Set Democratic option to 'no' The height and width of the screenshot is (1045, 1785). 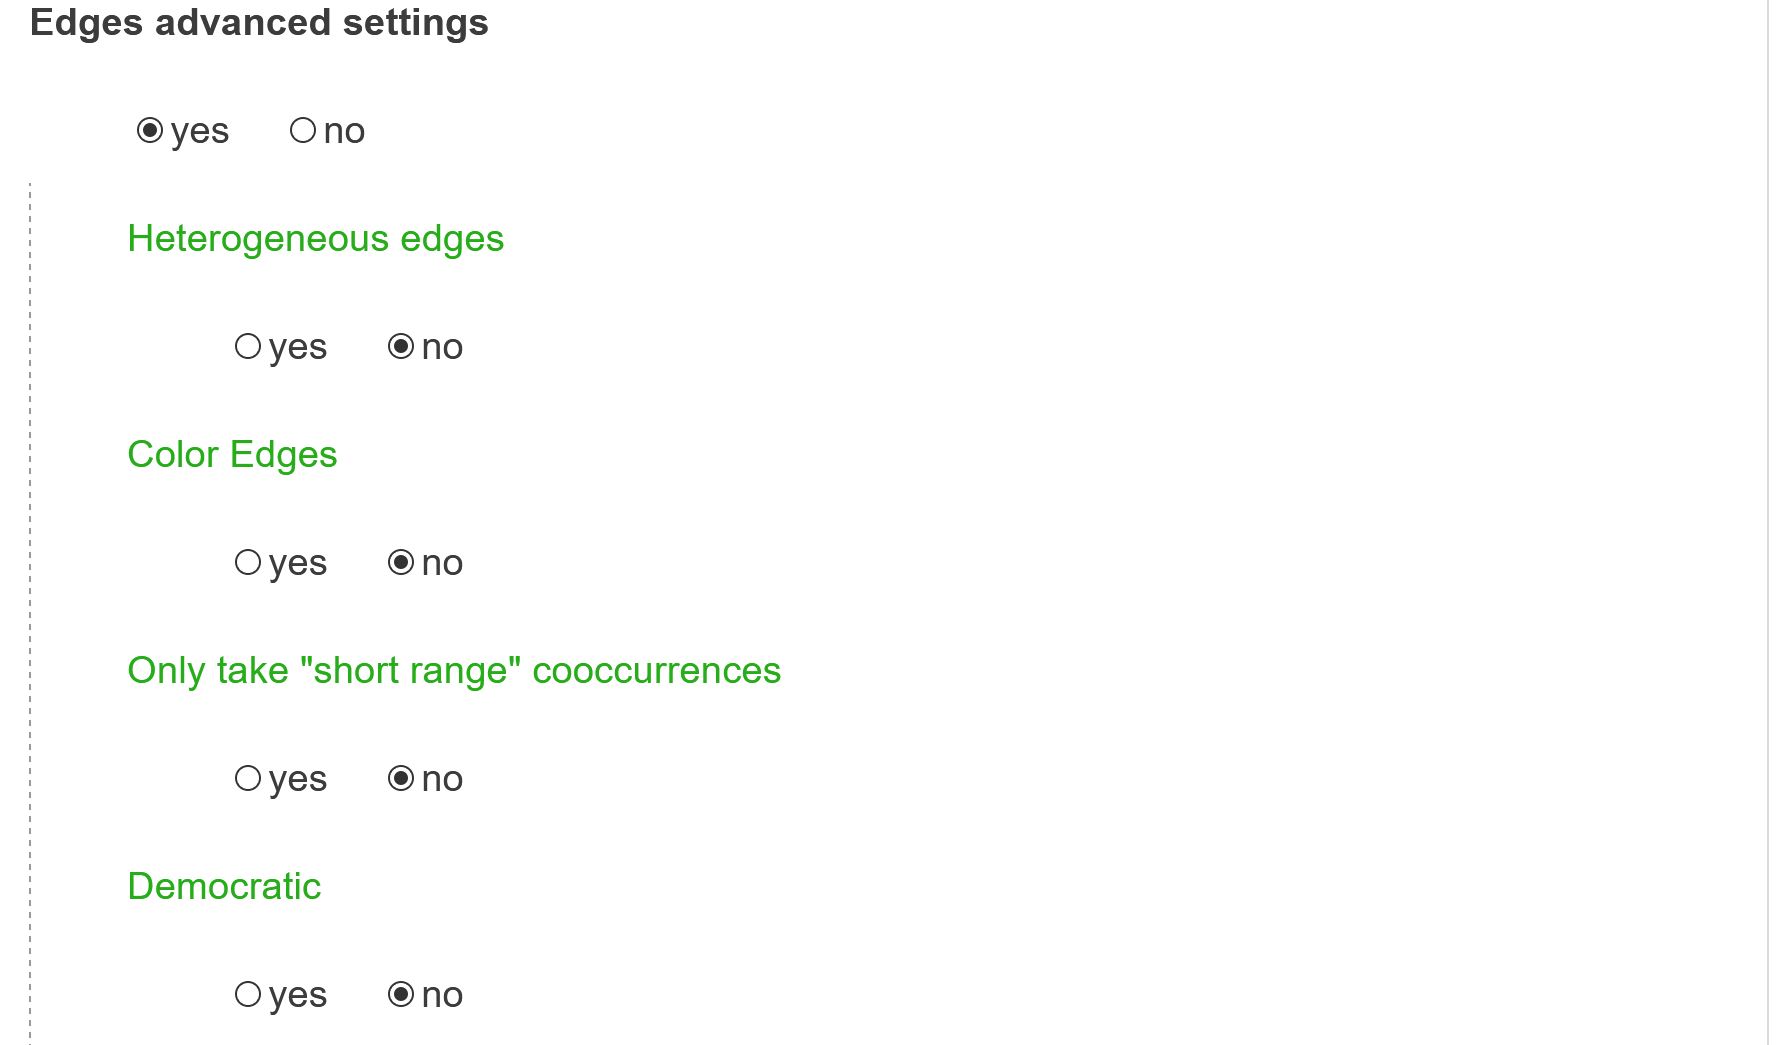pyautogui.click(x=401, y=995)
